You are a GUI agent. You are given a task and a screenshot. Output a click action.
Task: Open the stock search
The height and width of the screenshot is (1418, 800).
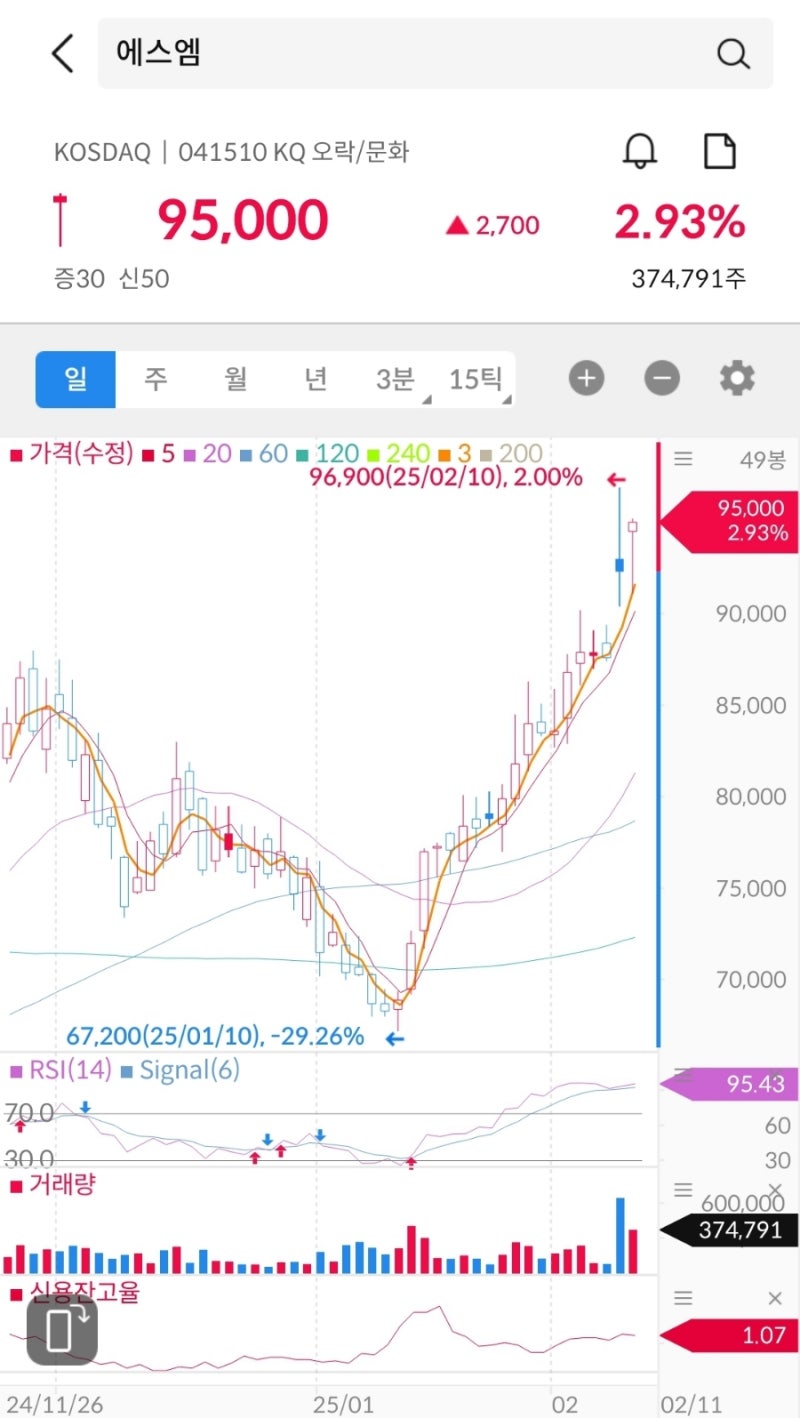click(x=733, y=53)
